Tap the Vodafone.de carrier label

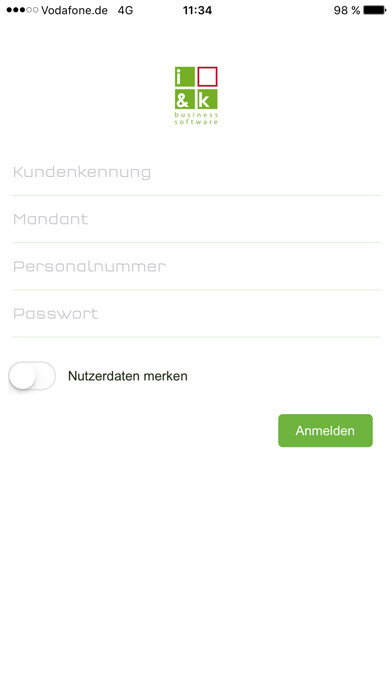(74, 10)
